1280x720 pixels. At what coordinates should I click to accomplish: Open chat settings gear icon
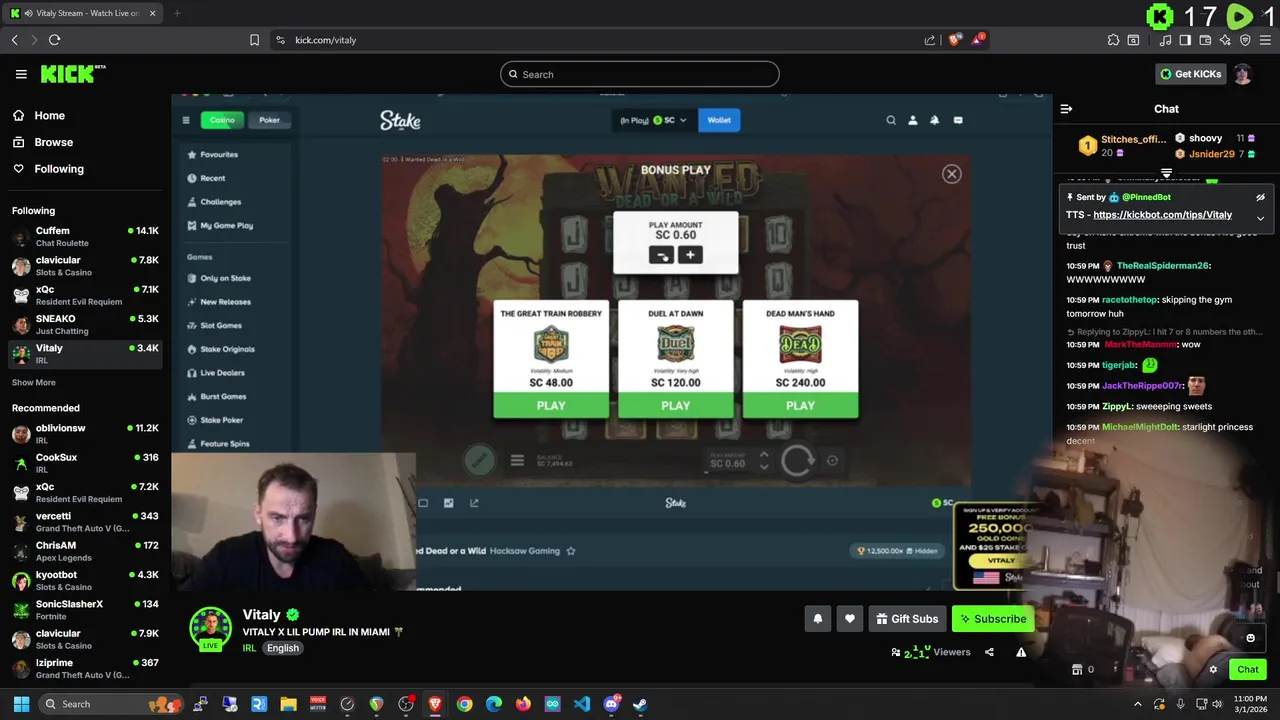(1213, 670)
